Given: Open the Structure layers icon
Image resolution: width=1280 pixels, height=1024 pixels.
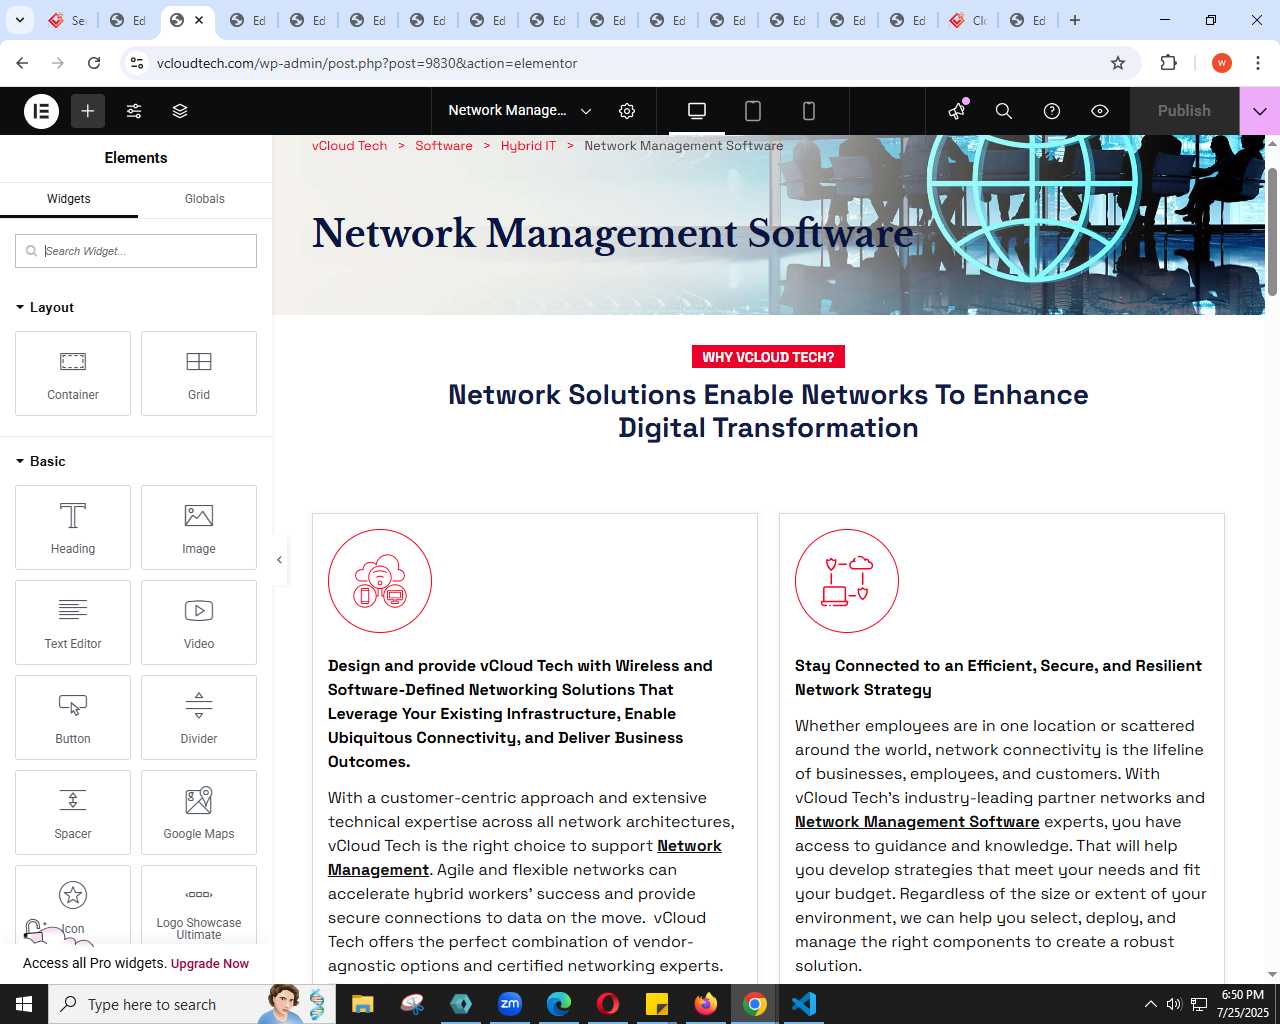Looking at the screenshot, I should [x=180, y=111].
